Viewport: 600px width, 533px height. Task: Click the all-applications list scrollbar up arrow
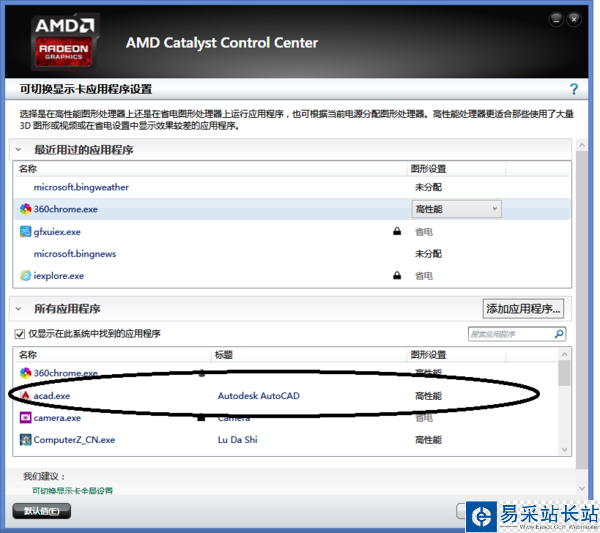click(x=564, y=354)
